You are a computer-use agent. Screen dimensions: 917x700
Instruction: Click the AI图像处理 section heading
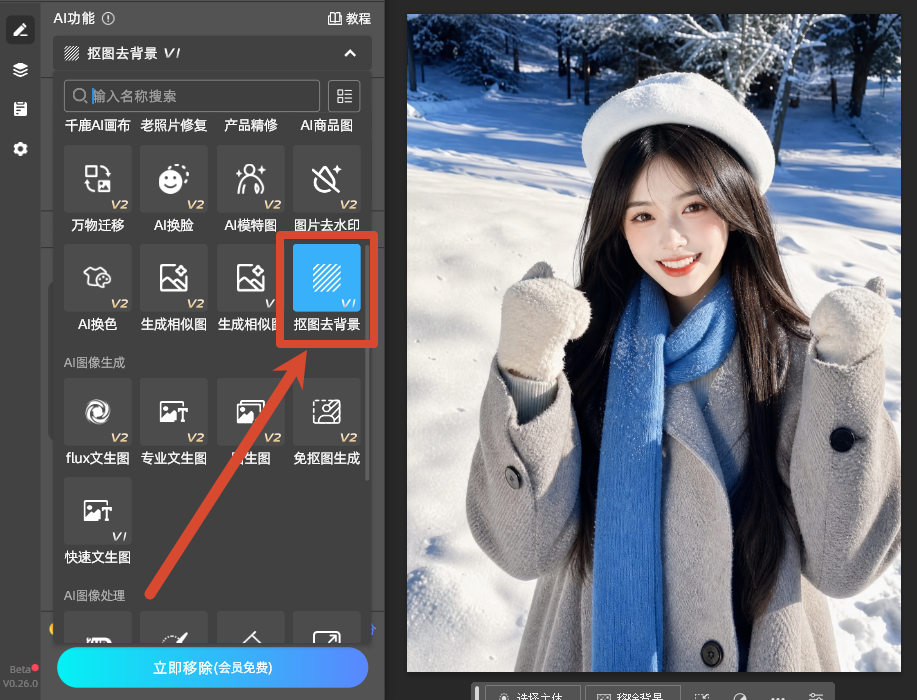pyautogui.click(x=94, y=595)
